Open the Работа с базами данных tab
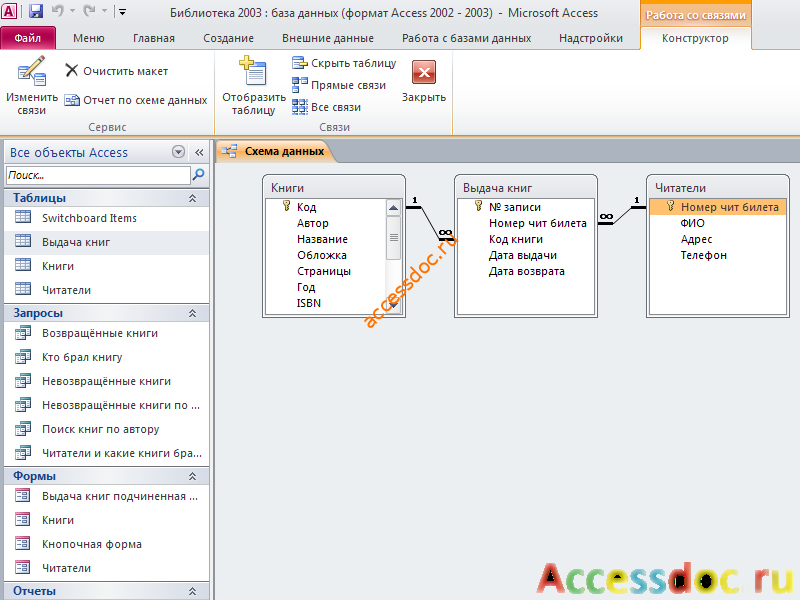Image resolution: width=800 pixels, height=600 pixels. (x=466, y=38)
